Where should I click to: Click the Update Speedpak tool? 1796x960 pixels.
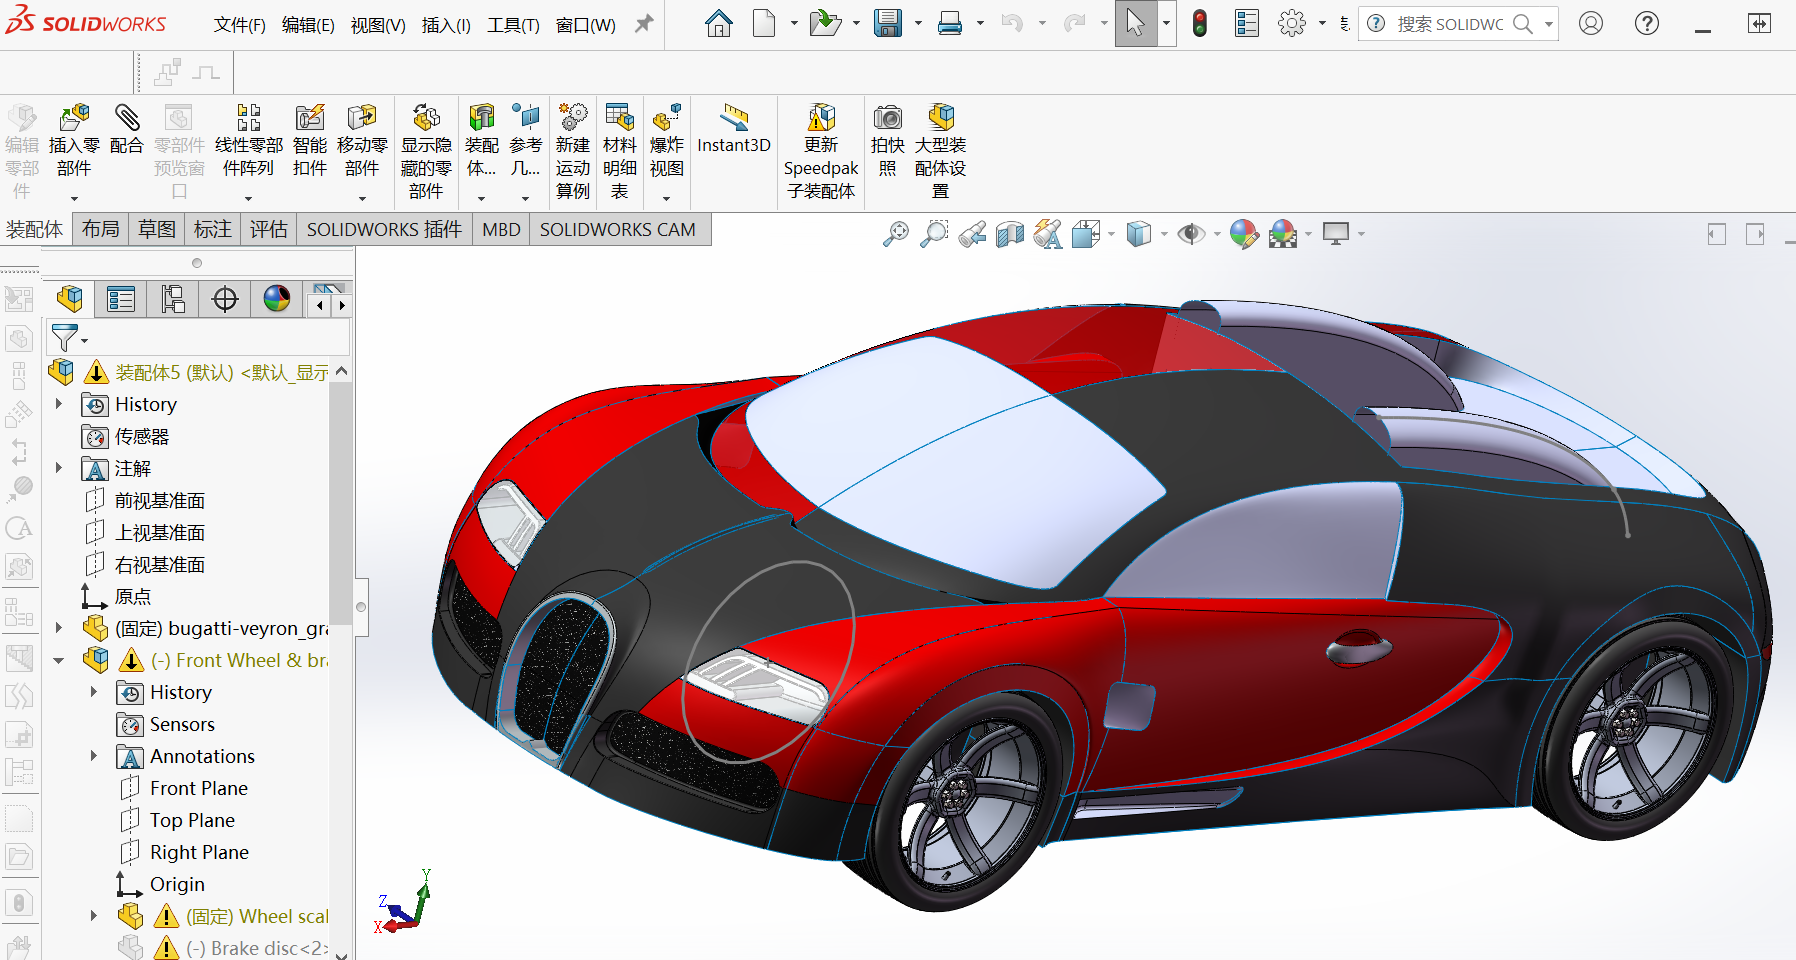pyautogui.click(x=821, y=152)
